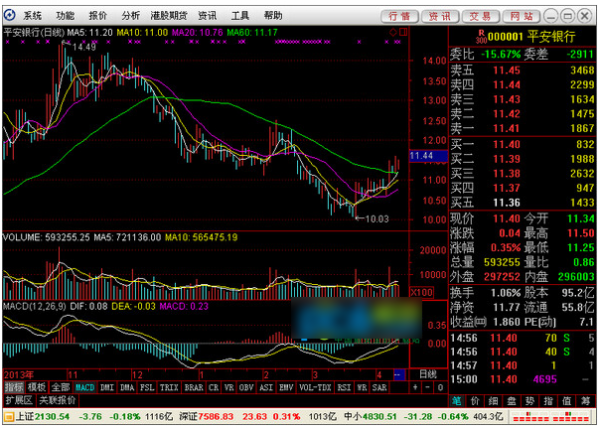Click the 12 month marker on date axis

(x=137, y=375)
